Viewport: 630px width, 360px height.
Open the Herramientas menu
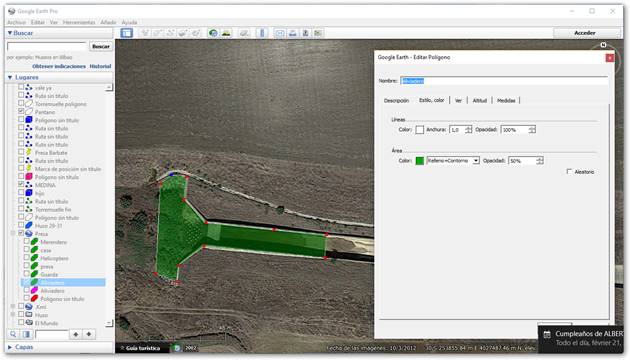pyautogui.click(x=79, y=22)
